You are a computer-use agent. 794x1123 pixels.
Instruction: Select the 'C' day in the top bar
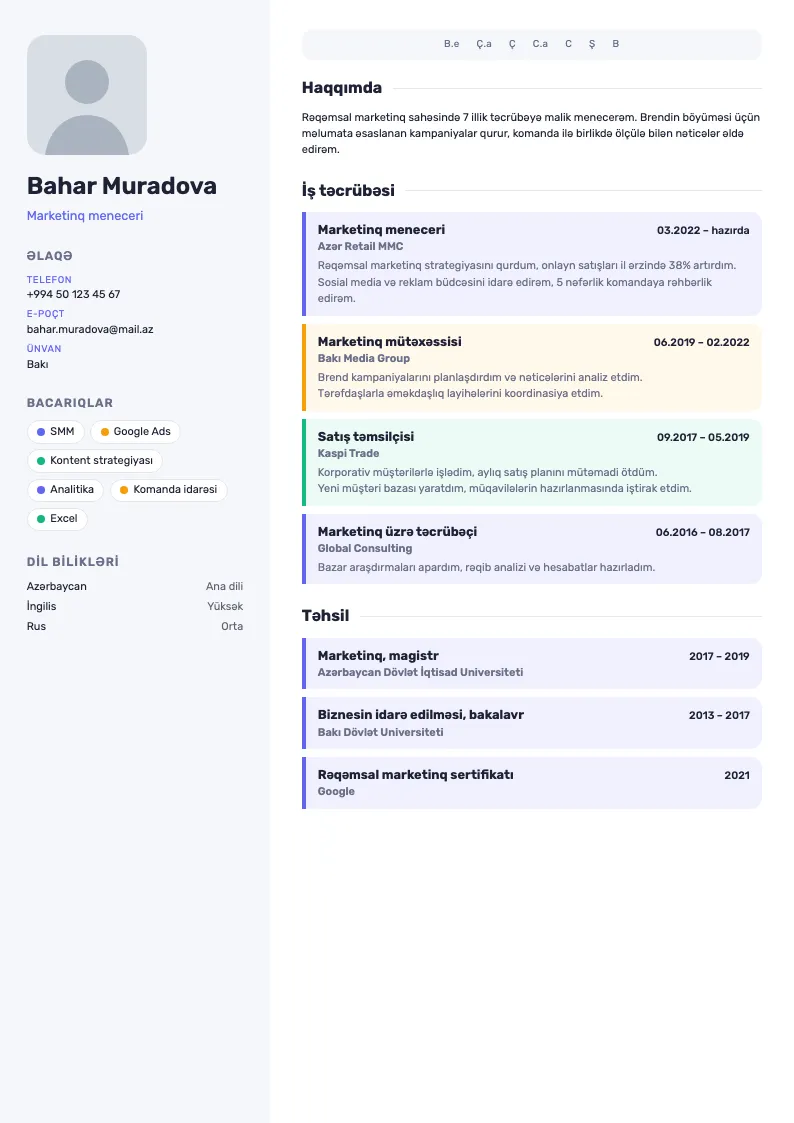coord(568,44)
